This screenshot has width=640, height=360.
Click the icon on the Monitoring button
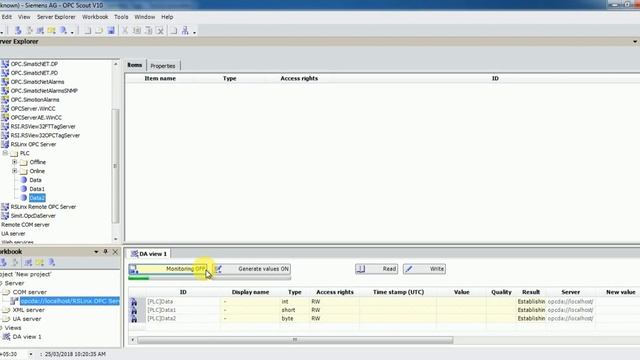click(133, 269)
